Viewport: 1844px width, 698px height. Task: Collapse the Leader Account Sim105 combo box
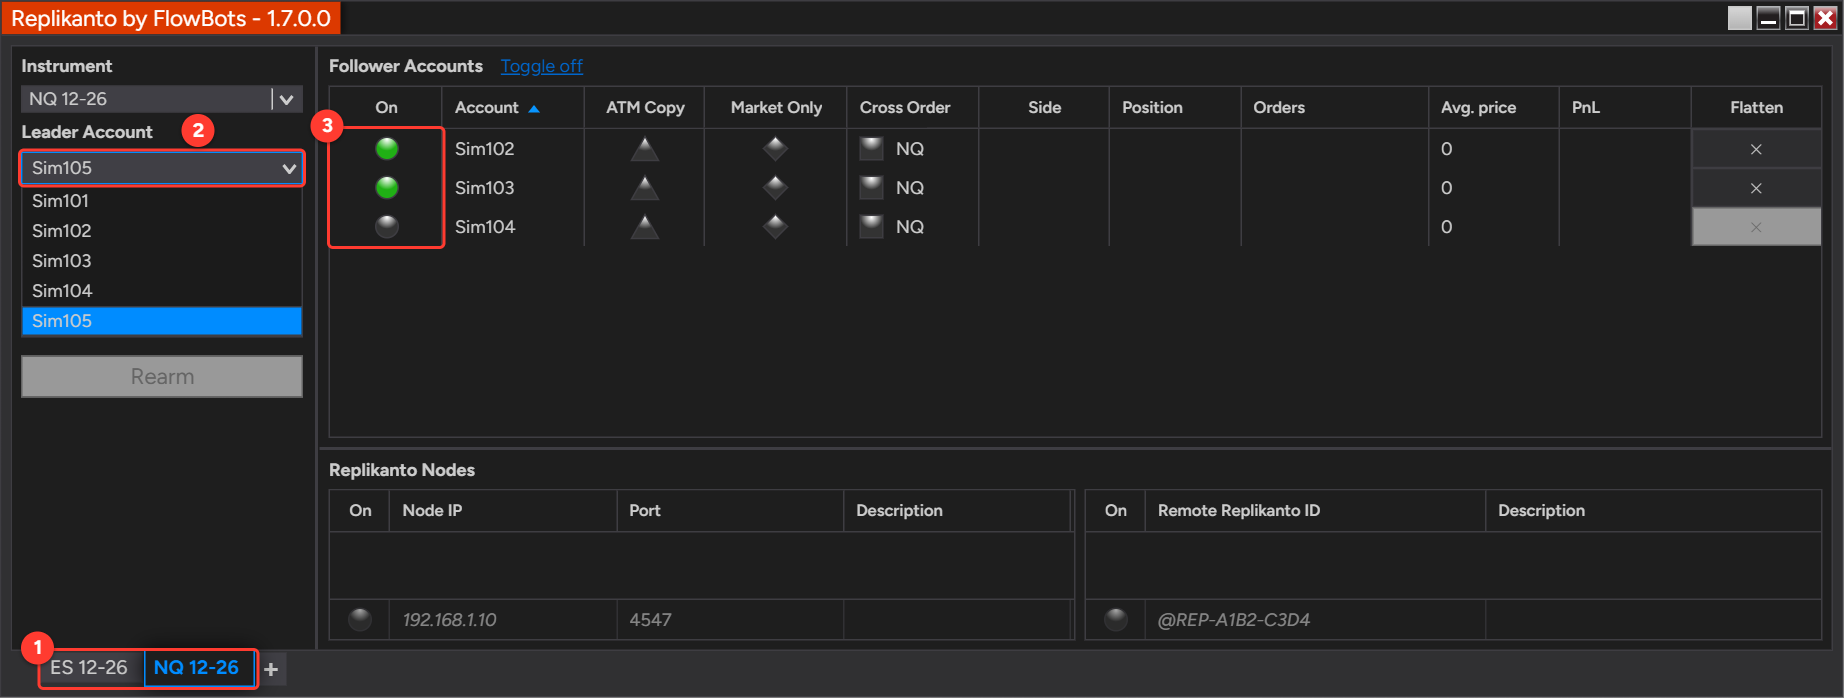pos(162,168)
